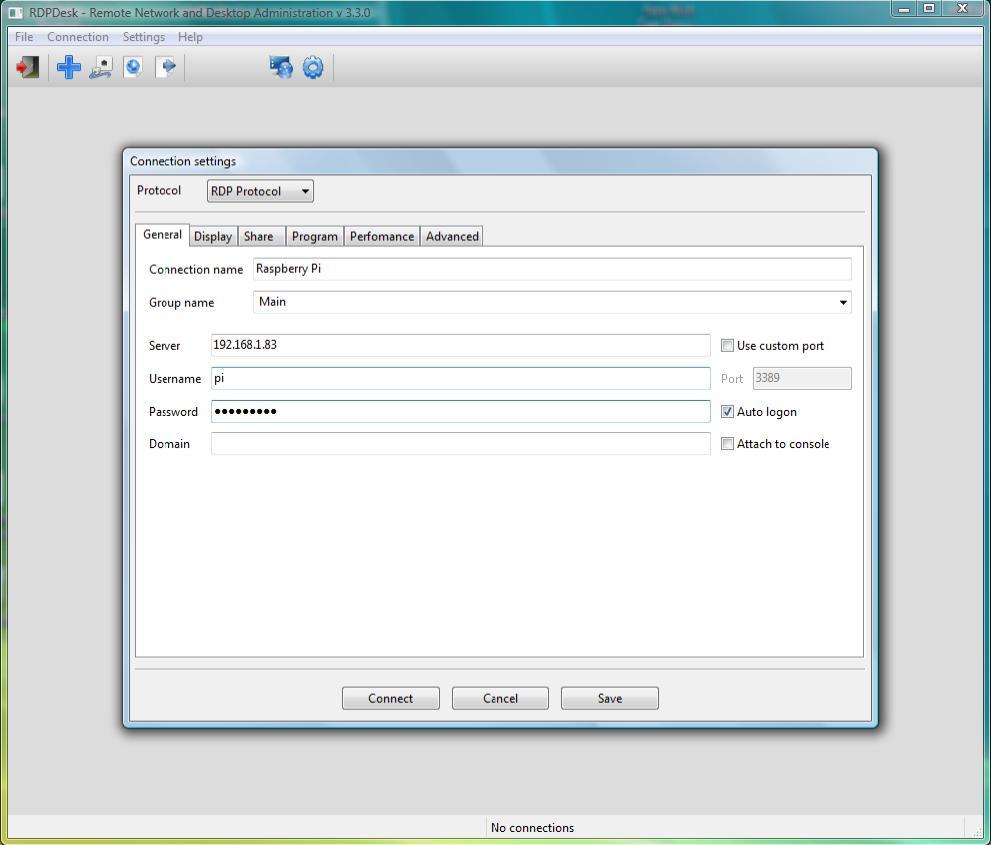The image size is (991, 845).
Task: Disable the Auto logon checkbox
Action: (727, 411)
